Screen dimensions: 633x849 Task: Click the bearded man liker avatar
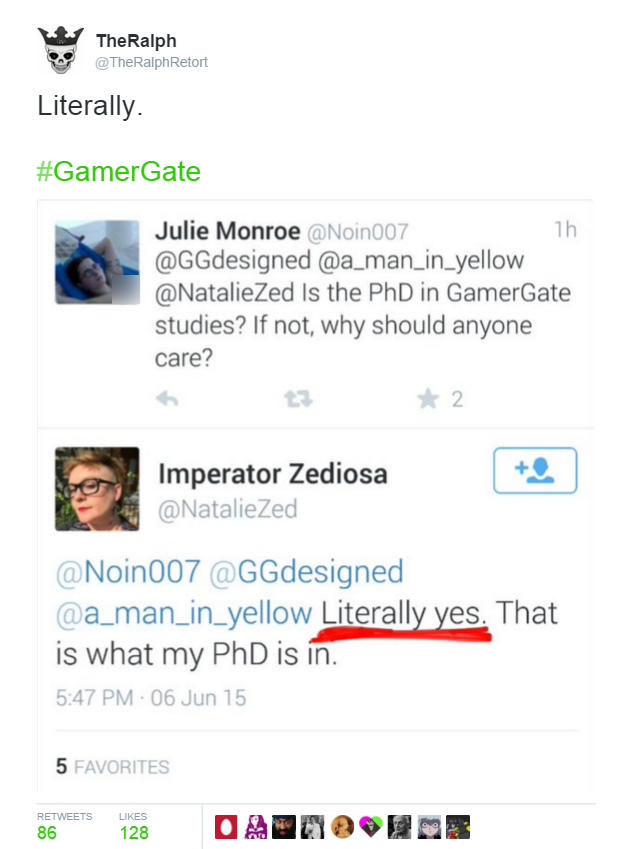pyautogui.click(x=284, y=827)
